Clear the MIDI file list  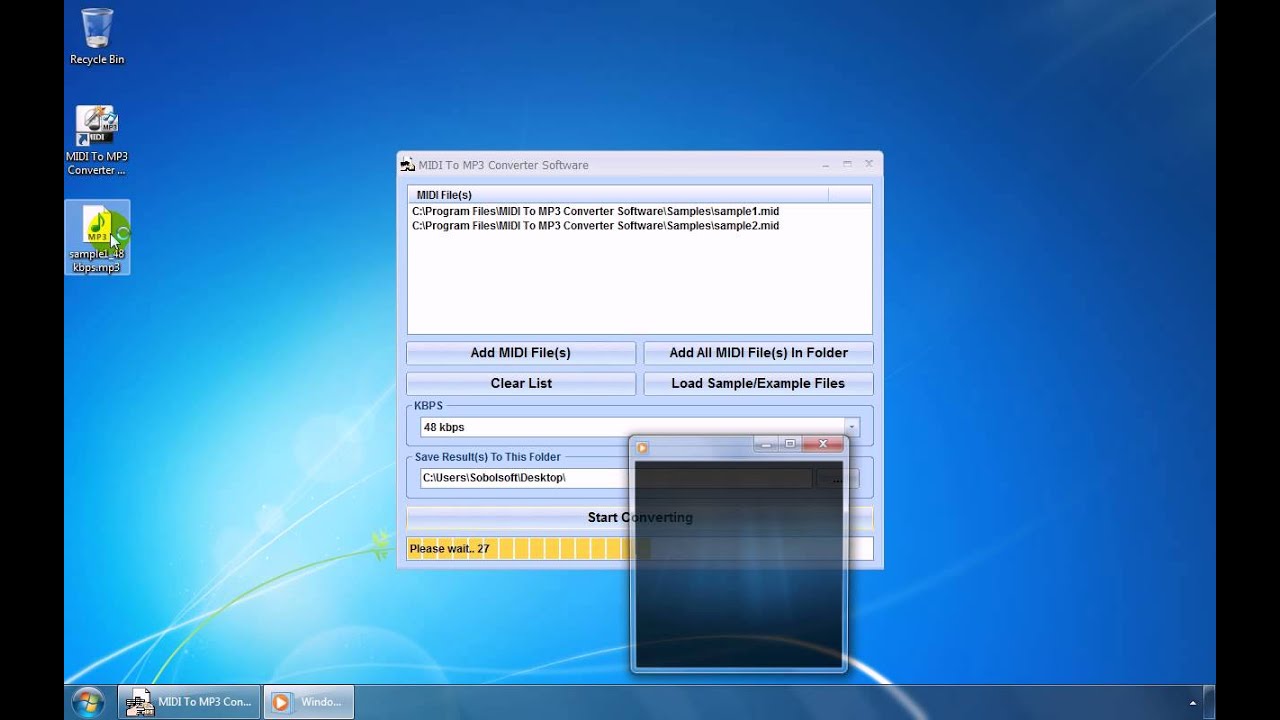(x=521, y=383)
